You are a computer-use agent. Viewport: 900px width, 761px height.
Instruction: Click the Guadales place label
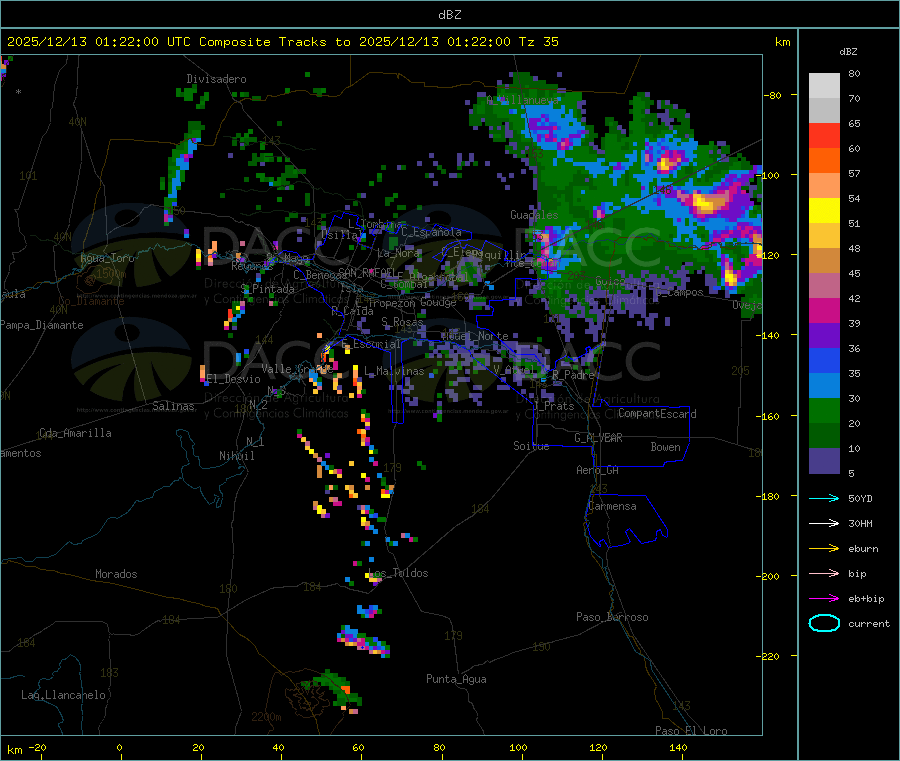click(534, 215)
